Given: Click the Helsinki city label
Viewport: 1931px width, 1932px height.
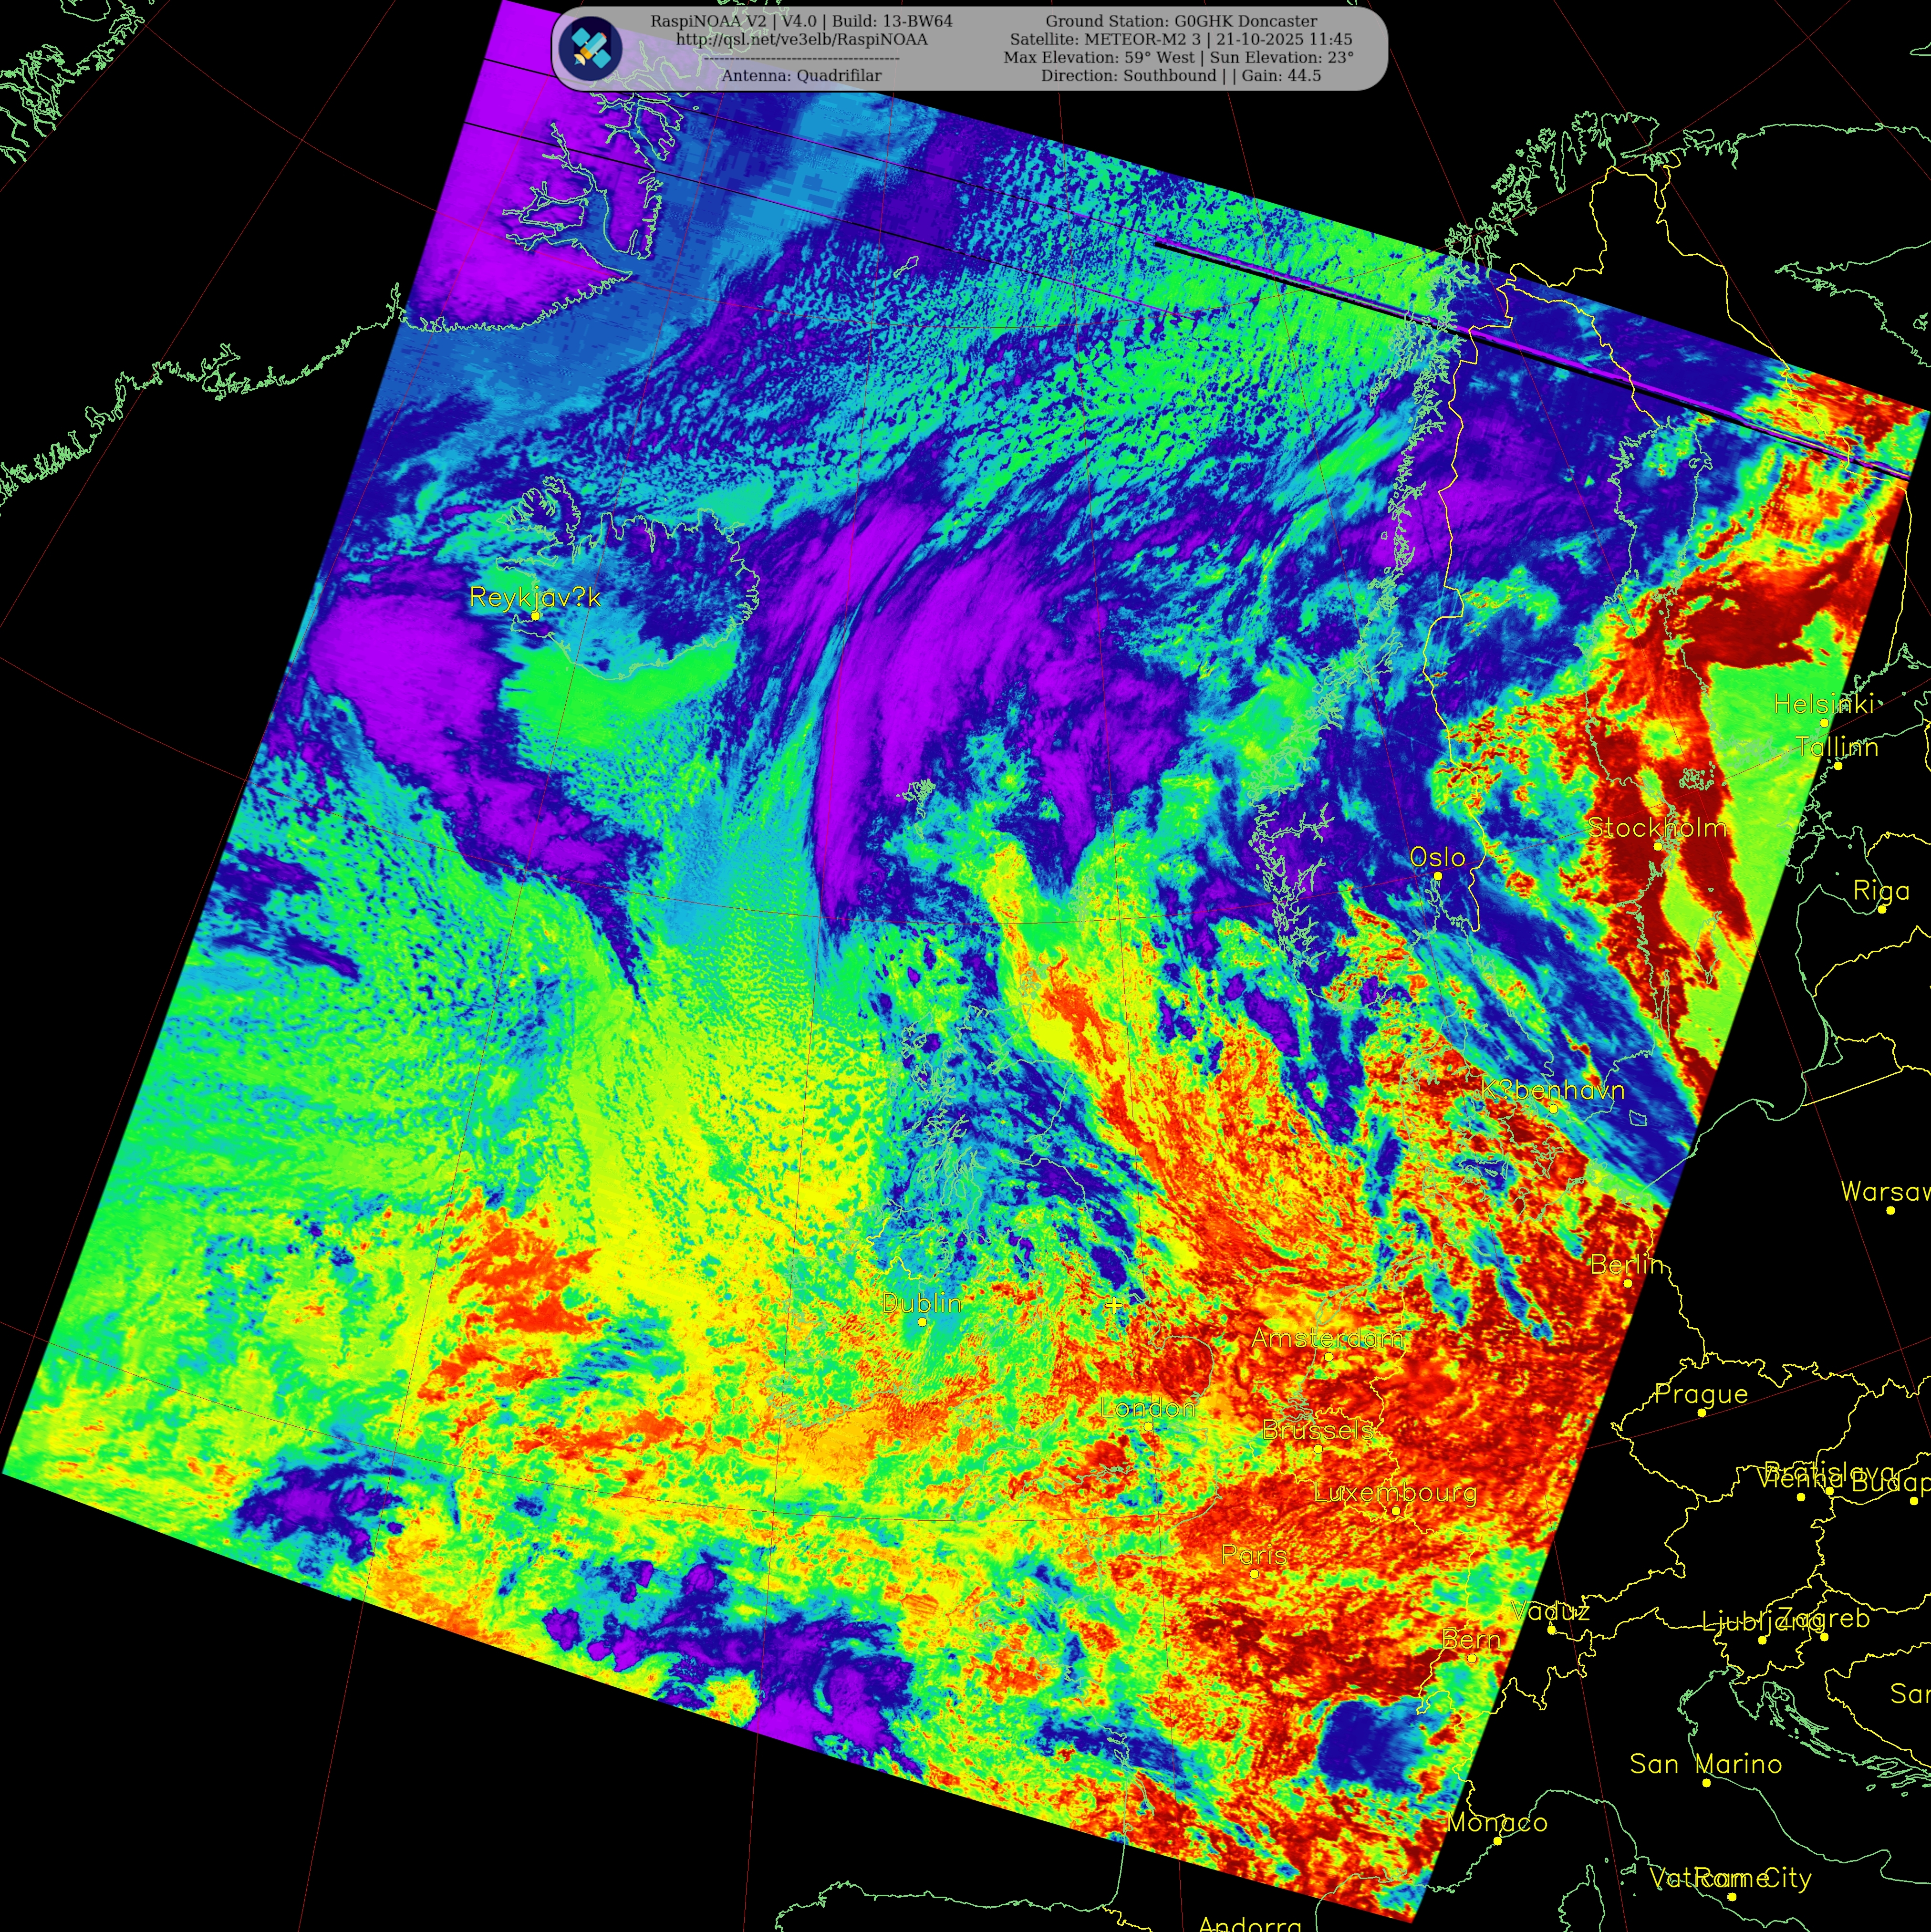Looking at the screenshot, I should pyautogui.click(x=1823, y=704).
